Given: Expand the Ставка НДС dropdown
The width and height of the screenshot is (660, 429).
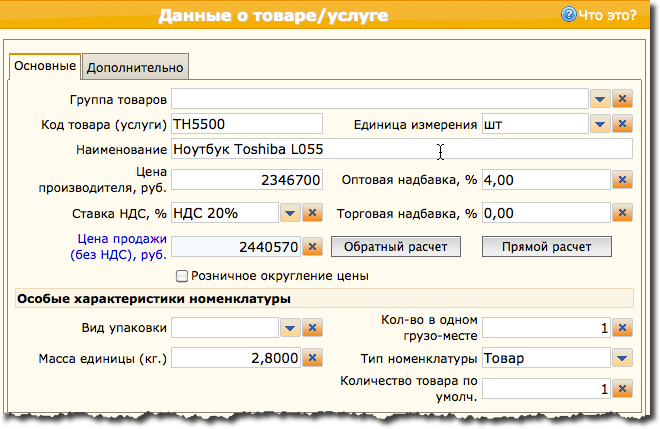Looking at the screenshot, I should (288, 213).
